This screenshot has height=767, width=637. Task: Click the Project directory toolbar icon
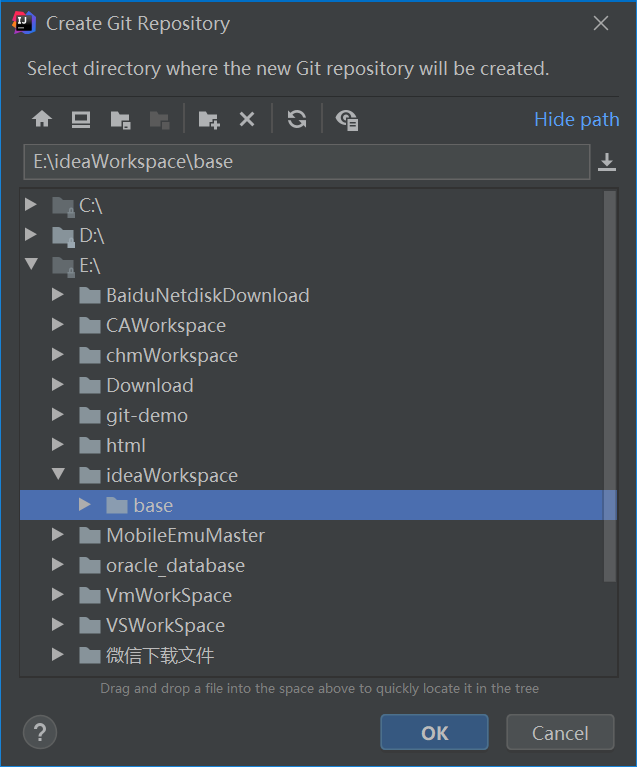pos(120,120)
